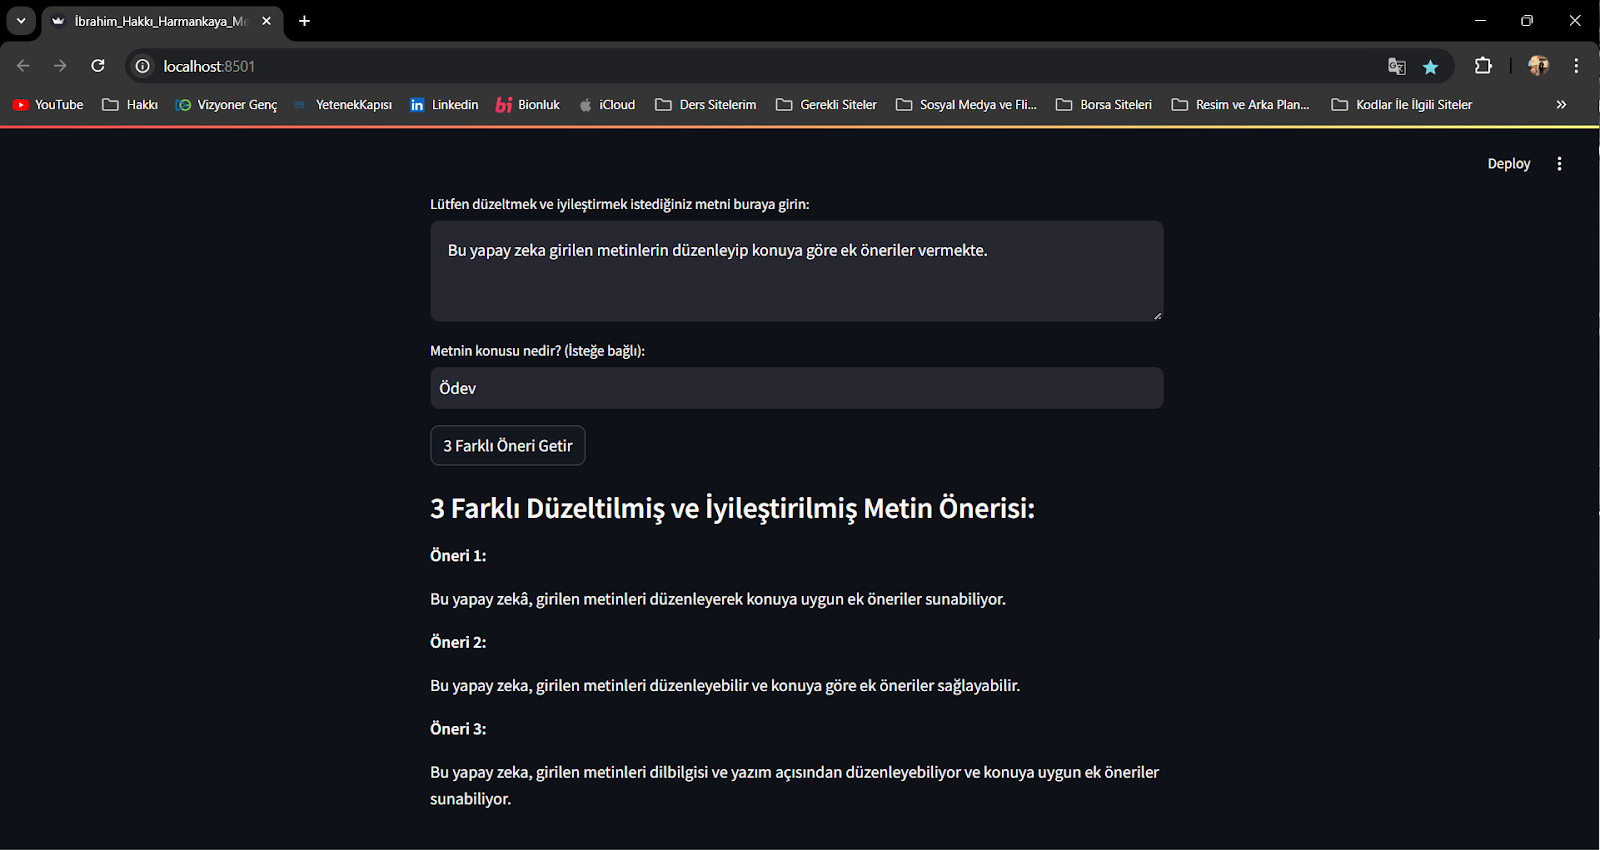Go forward to the next page
Viewport: 1600px width, 850px height.
click(60, 66)
